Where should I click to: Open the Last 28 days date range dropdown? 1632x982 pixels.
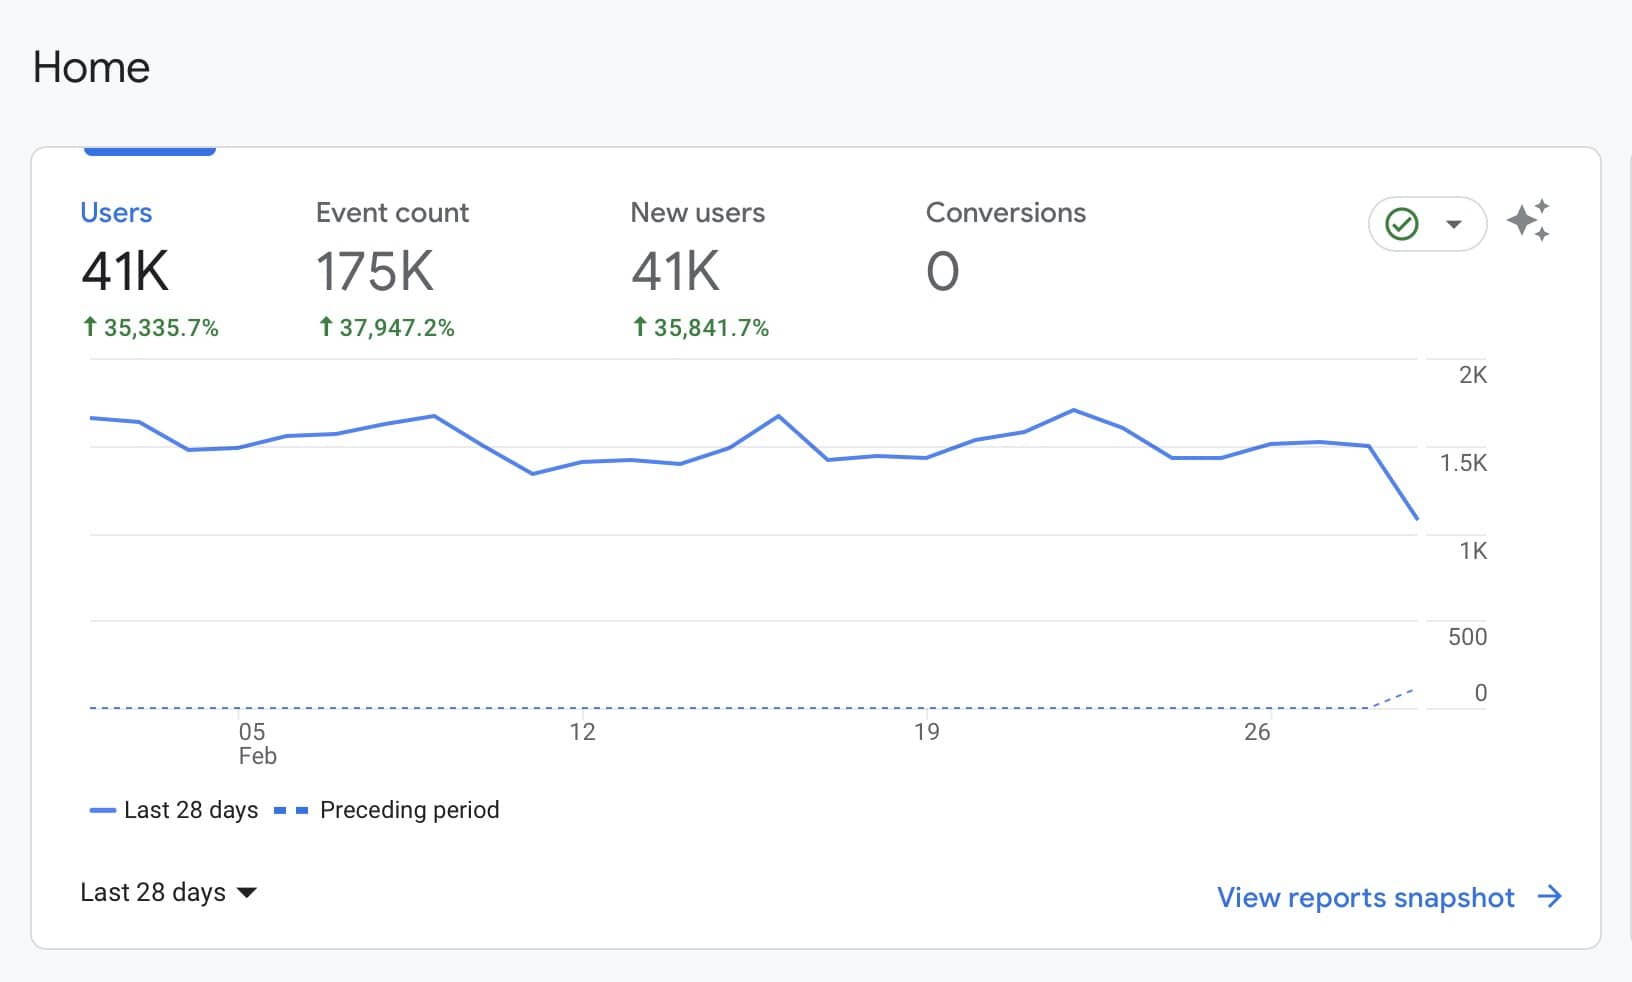(x=168, y=892)
